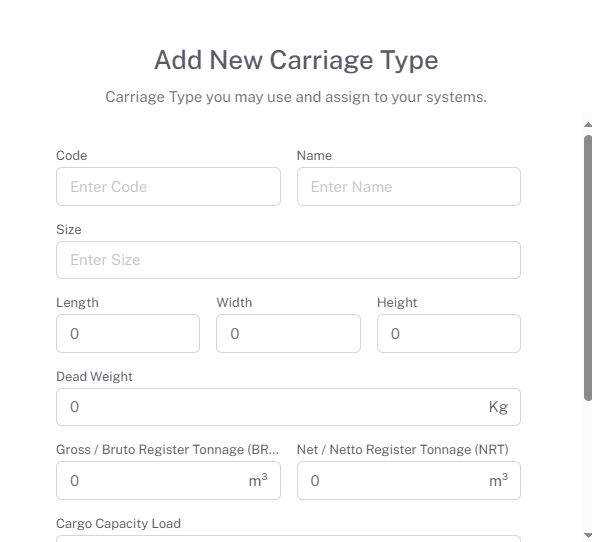
Task: Select the Width value field
Action: point(288,334)
